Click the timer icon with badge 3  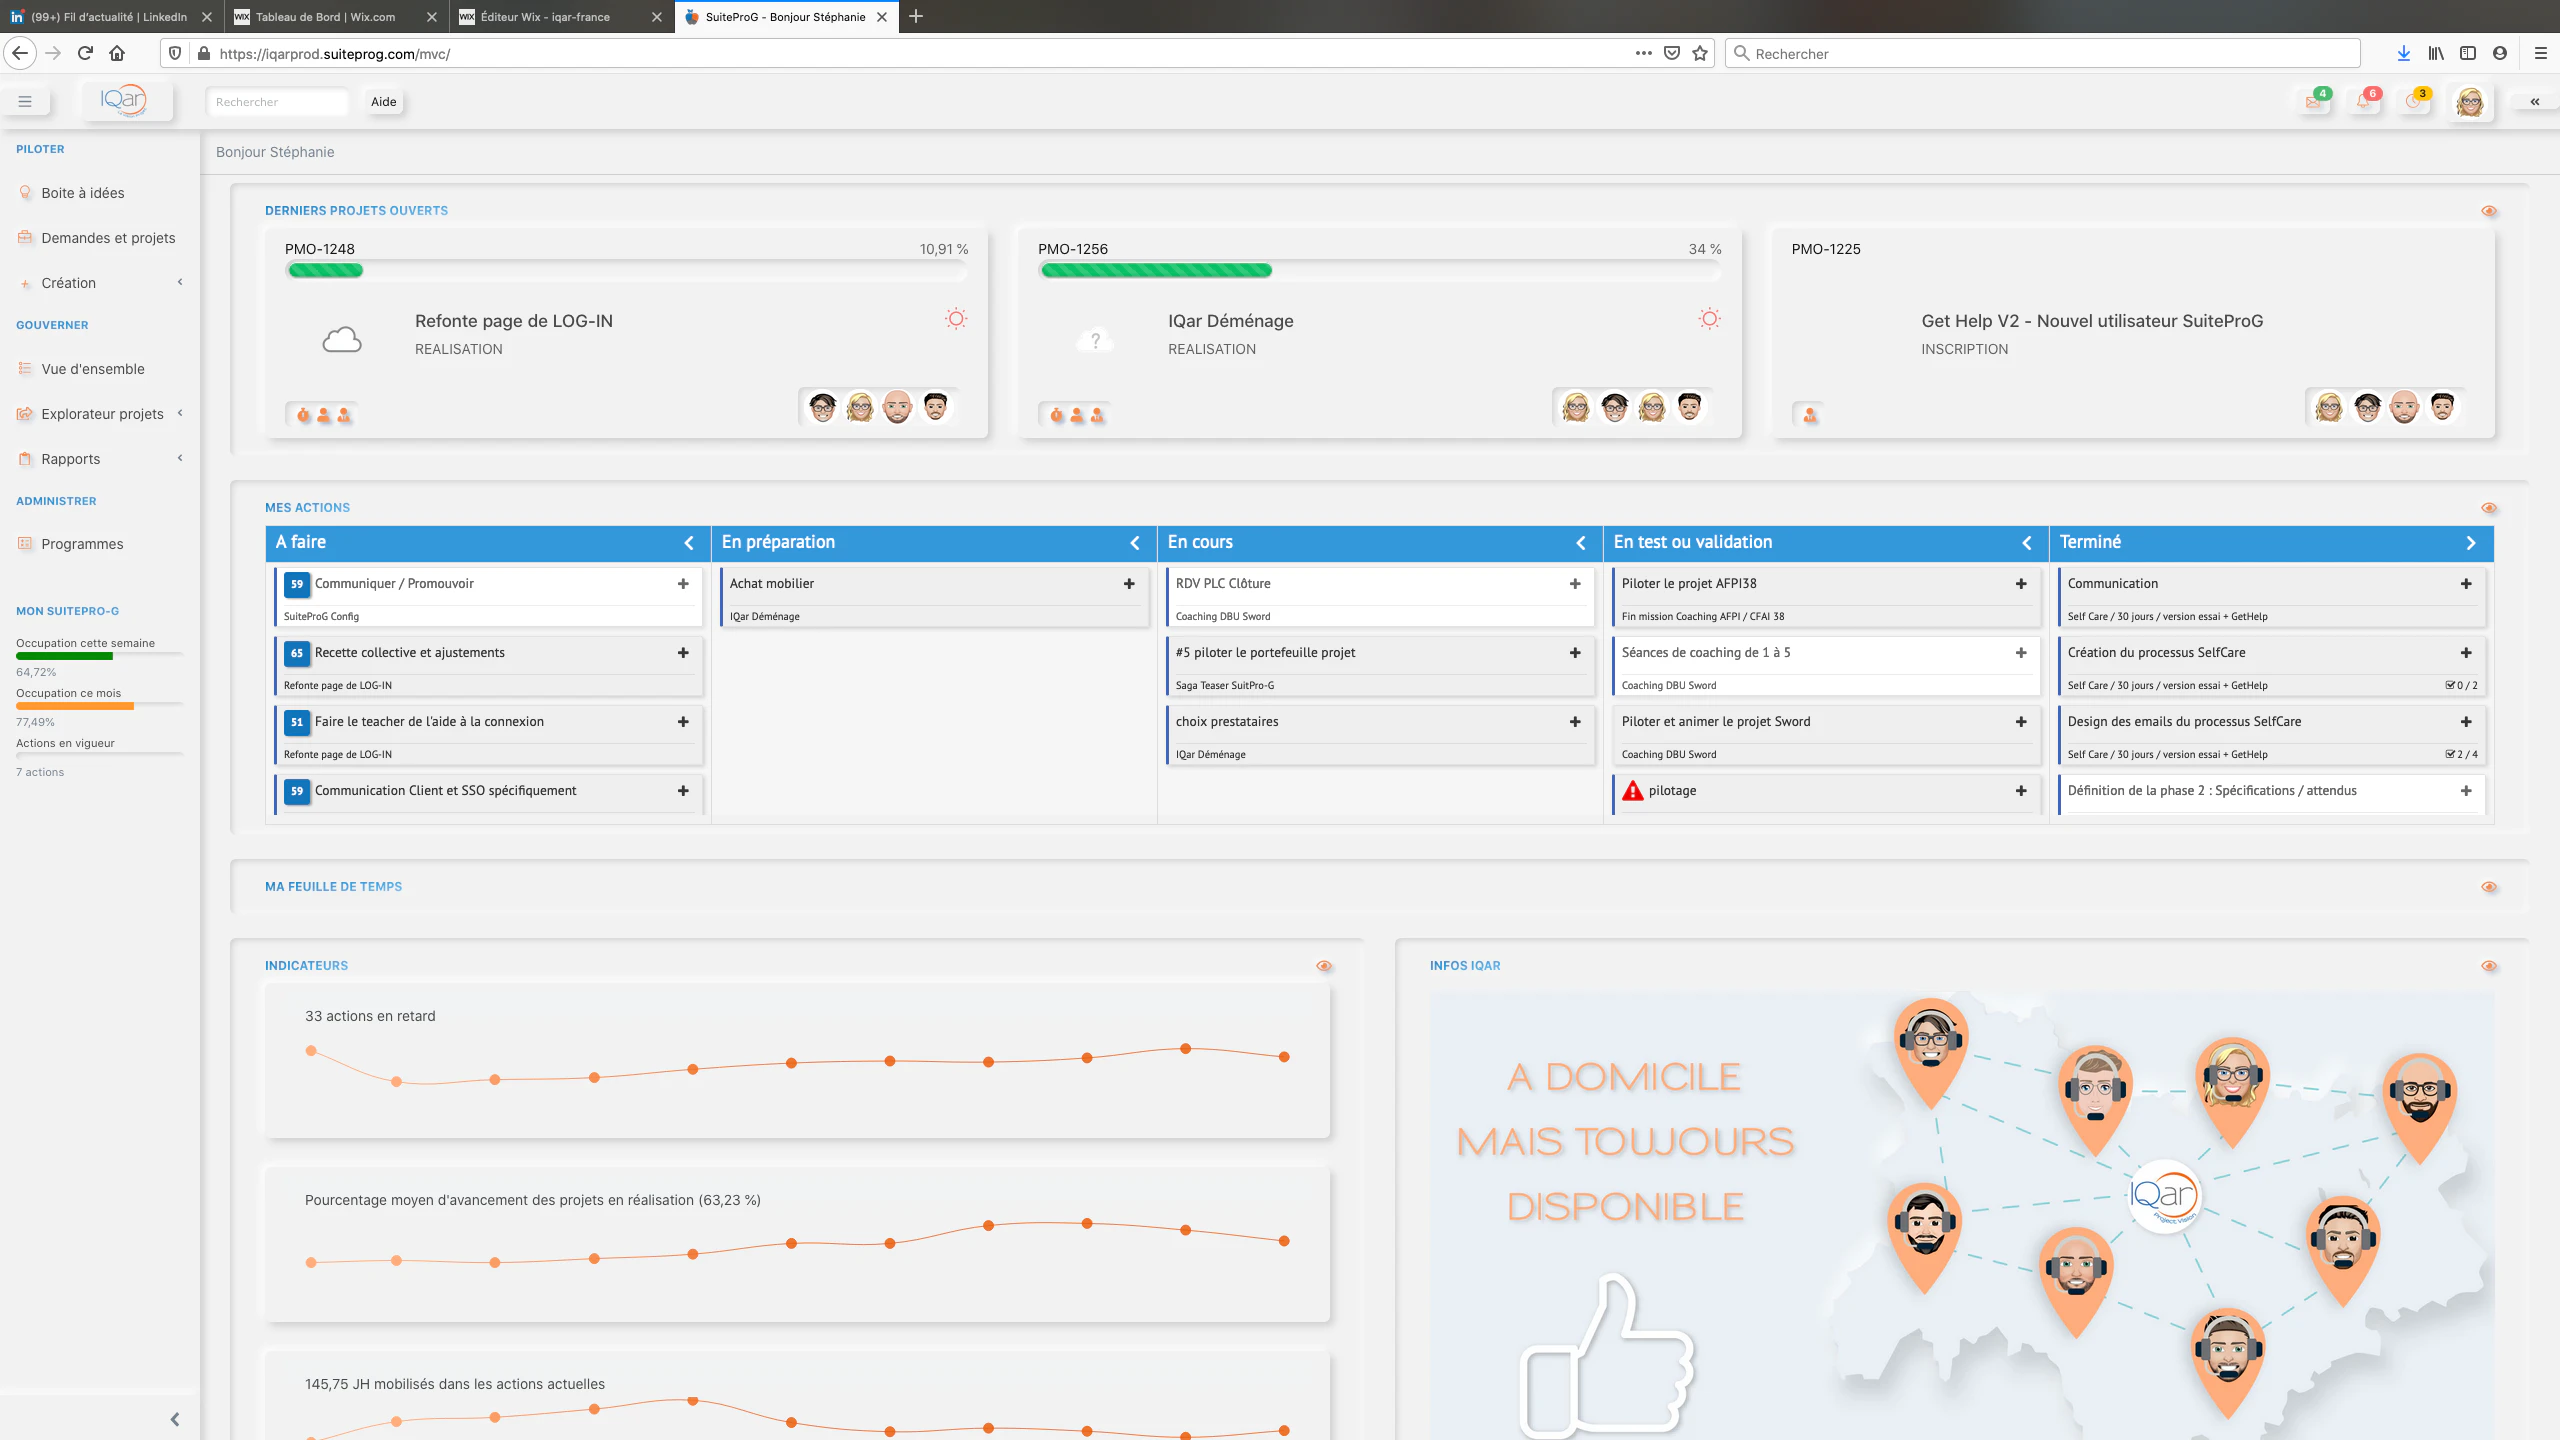click(2415, 102)
